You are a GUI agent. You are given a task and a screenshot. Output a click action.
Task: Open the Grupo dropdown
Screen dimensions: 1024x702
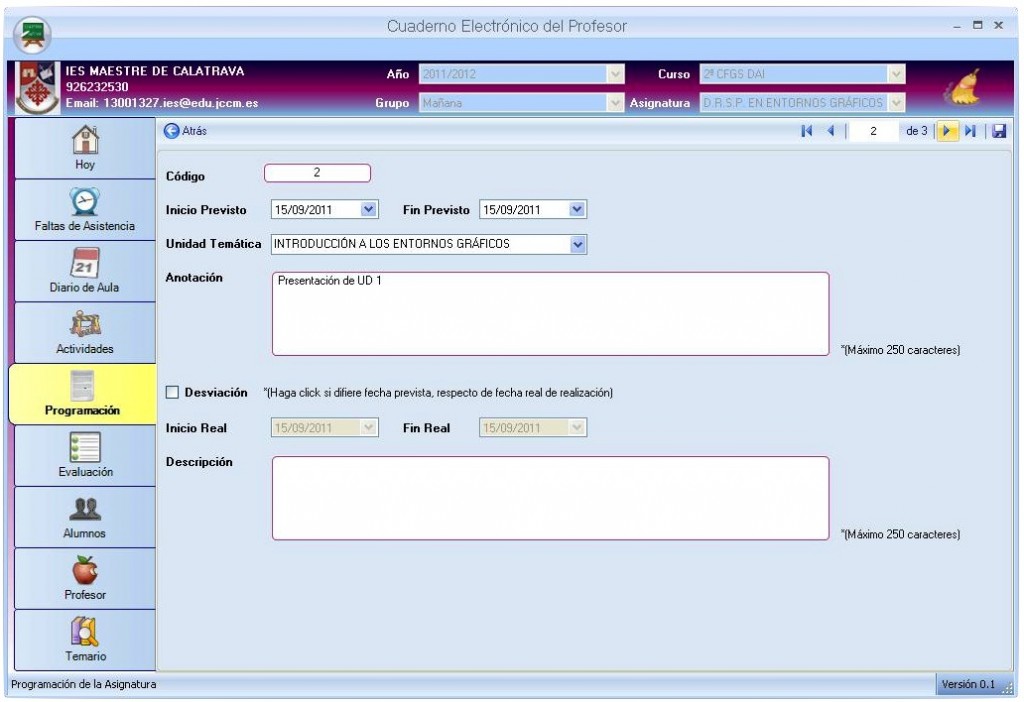click(x=615, y=103)
